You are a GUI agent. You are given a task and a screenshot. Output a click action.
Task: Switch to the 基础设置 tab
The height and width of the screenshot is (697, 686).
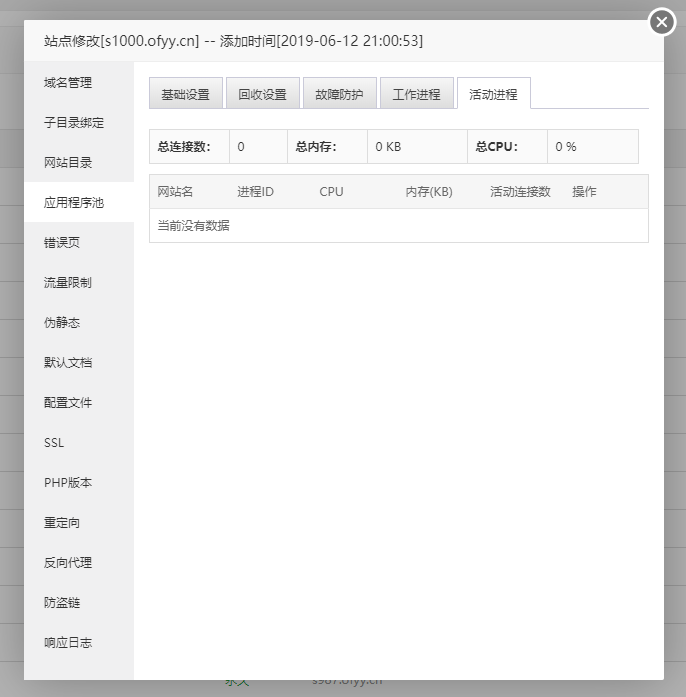click(x=185, y=94)
